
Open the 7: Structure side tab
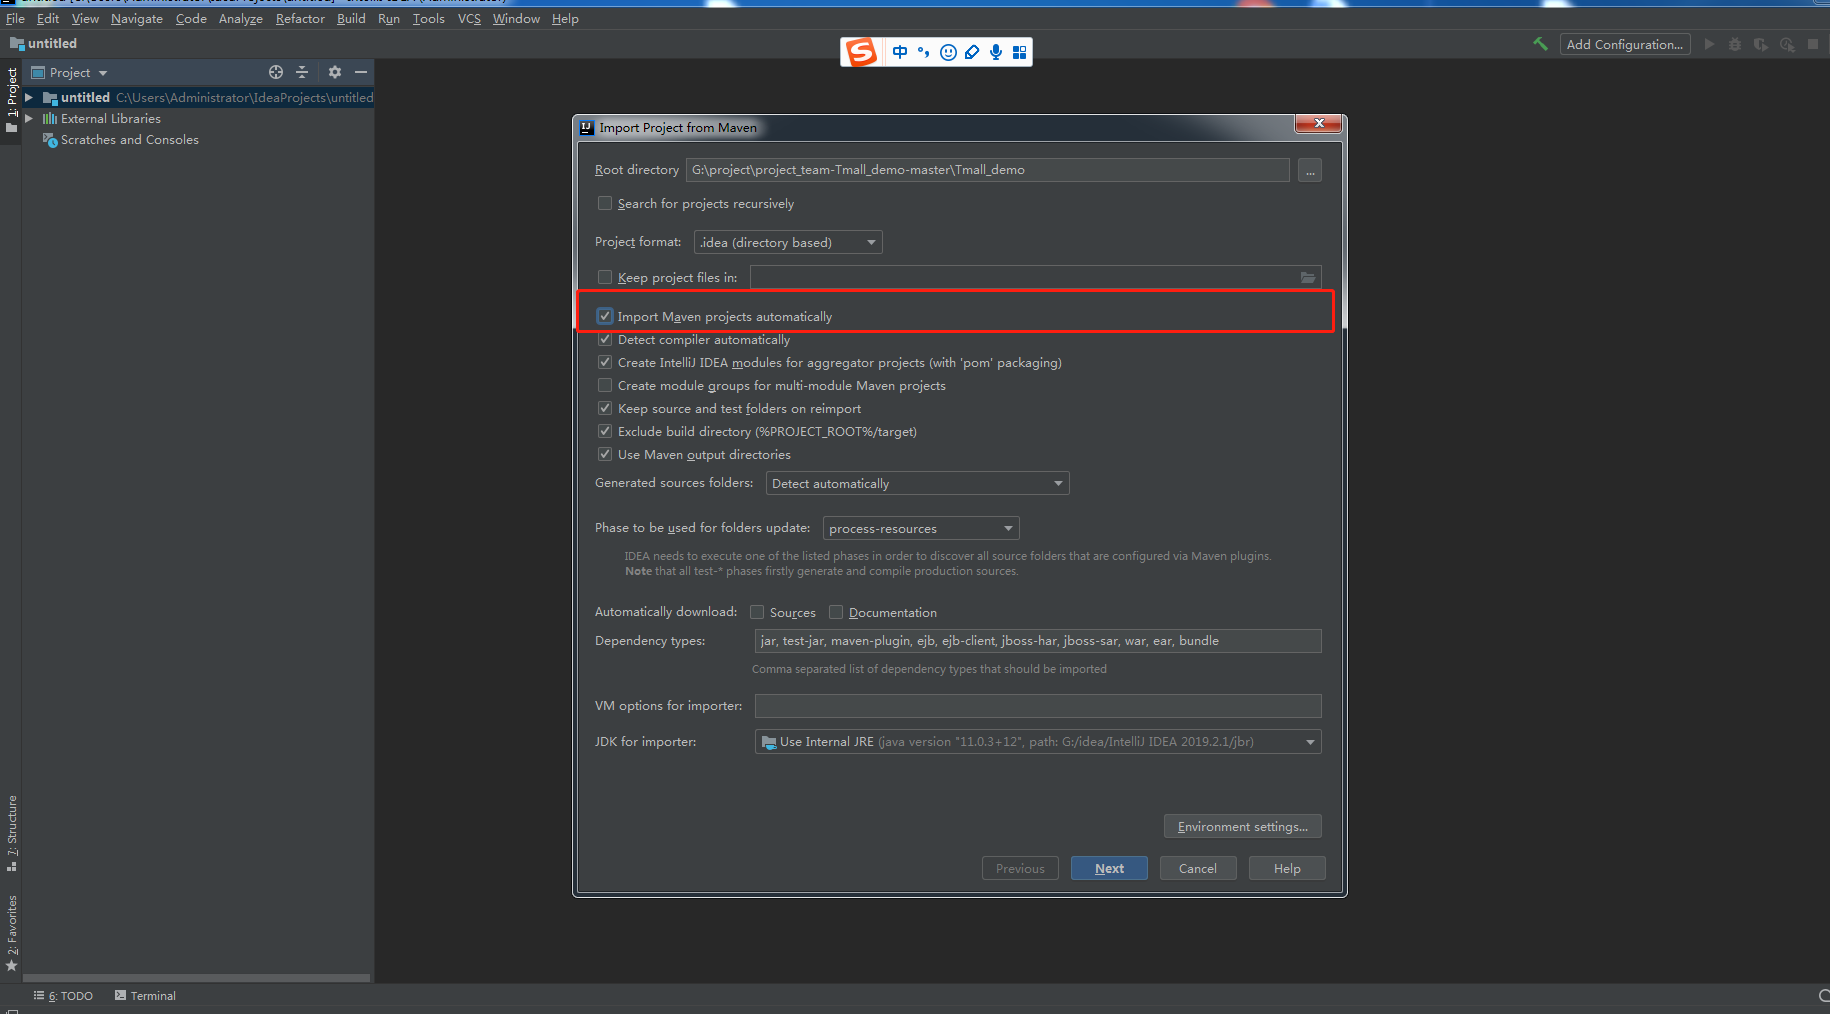coord(12,832)
